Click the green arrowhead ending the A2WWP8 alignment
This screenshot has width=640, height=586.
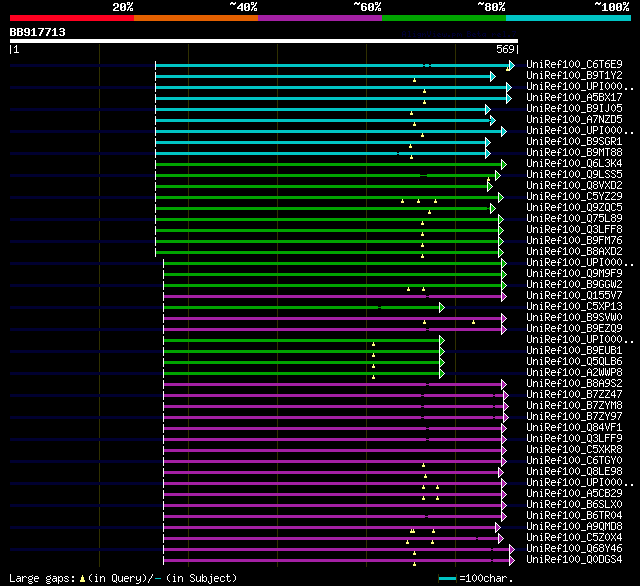click(x=442, y=373)
